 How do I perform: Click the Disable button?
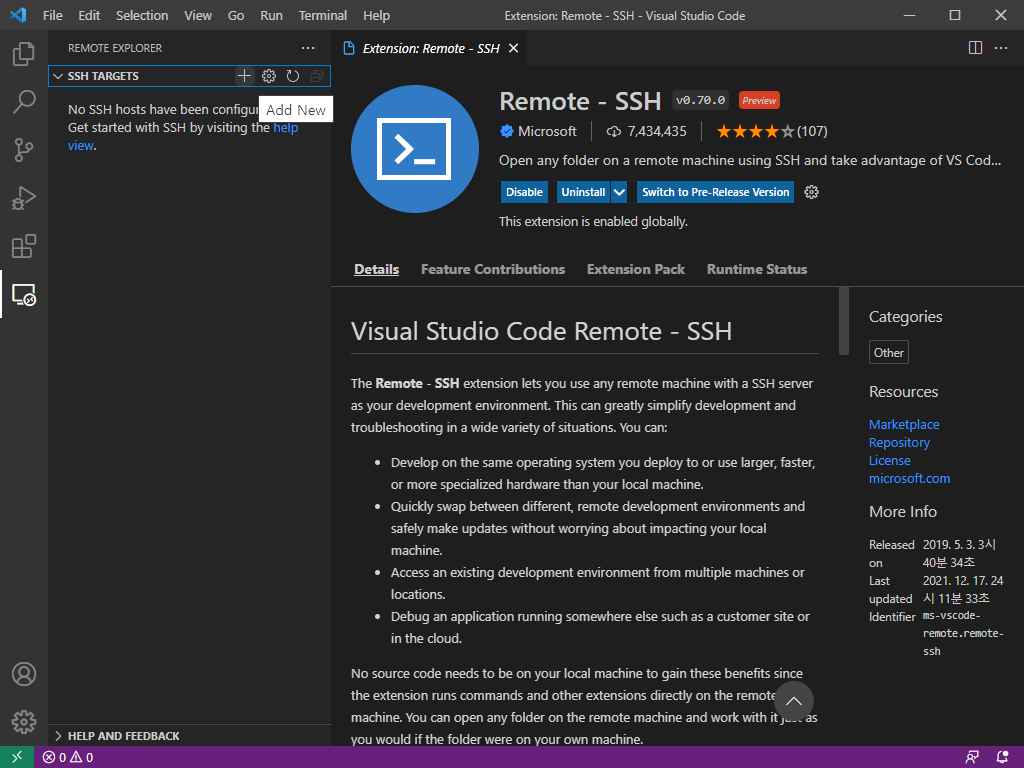524,192
